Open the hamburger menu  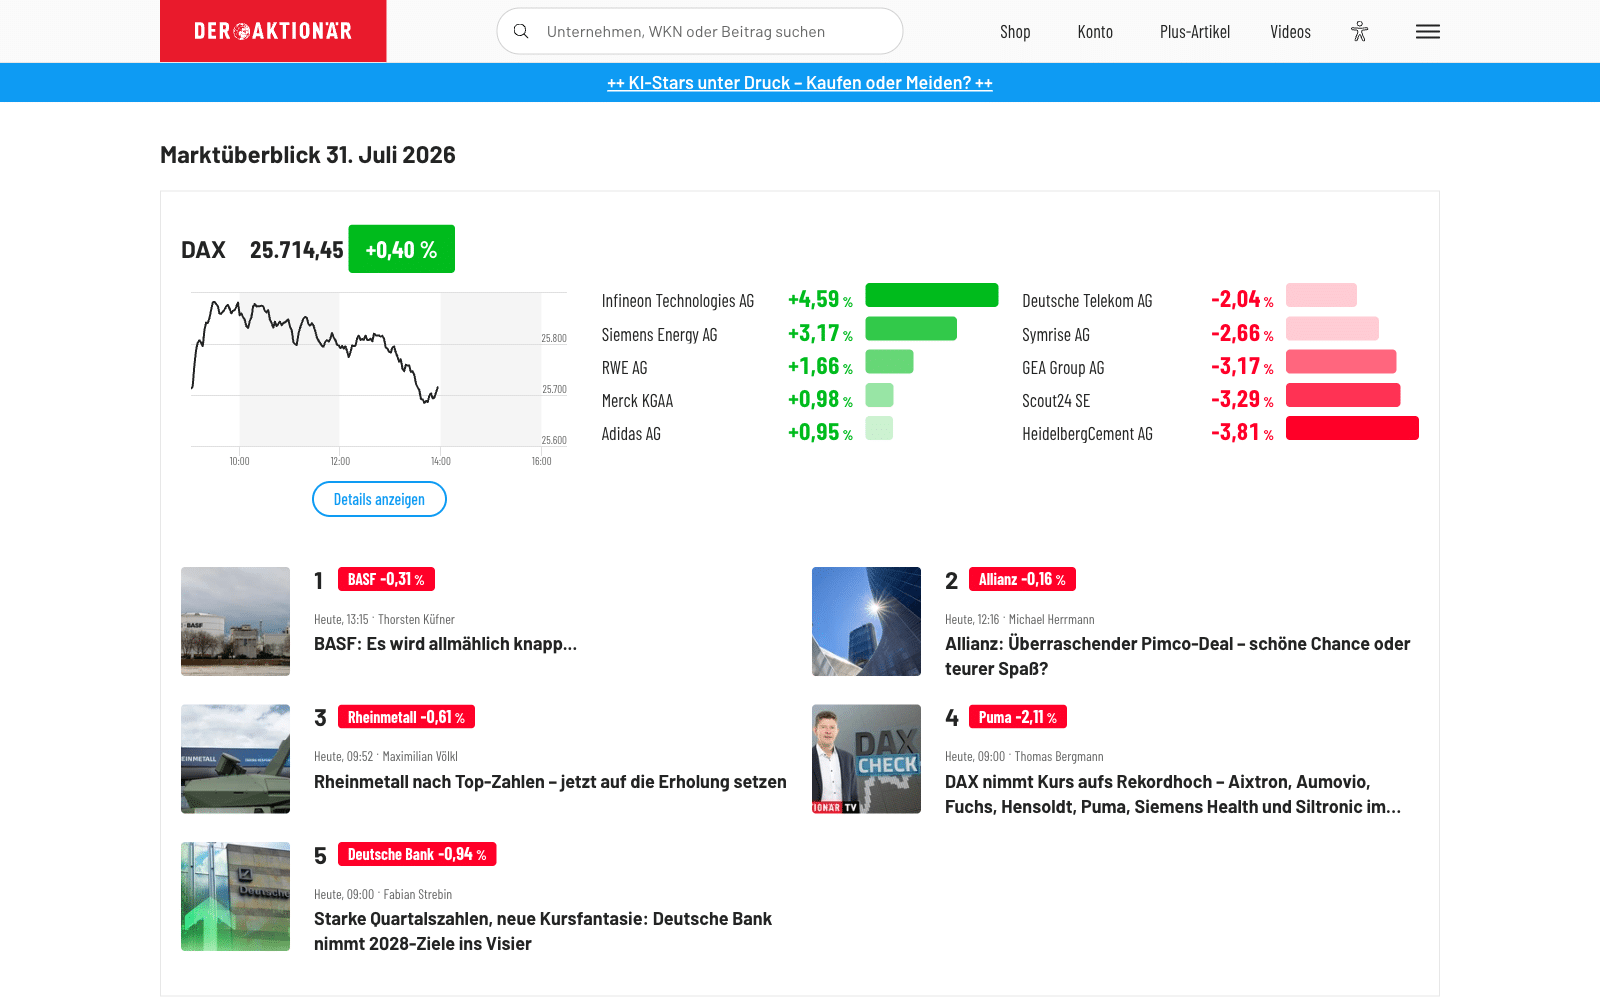pyautogui.click(x=1428, y=32)
